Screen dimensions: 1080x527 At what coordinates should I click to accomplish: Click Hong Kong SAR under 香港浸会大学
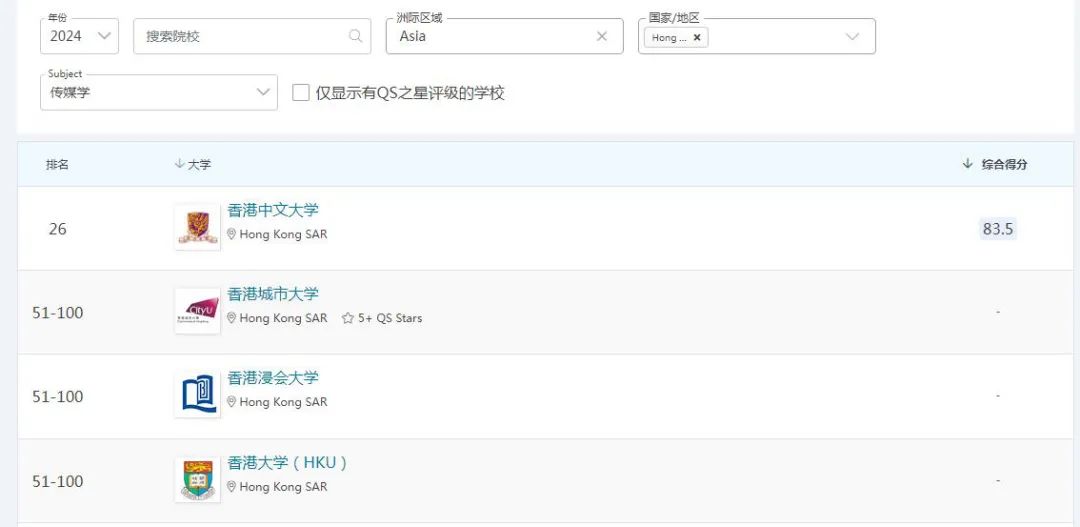click(284, 402)
